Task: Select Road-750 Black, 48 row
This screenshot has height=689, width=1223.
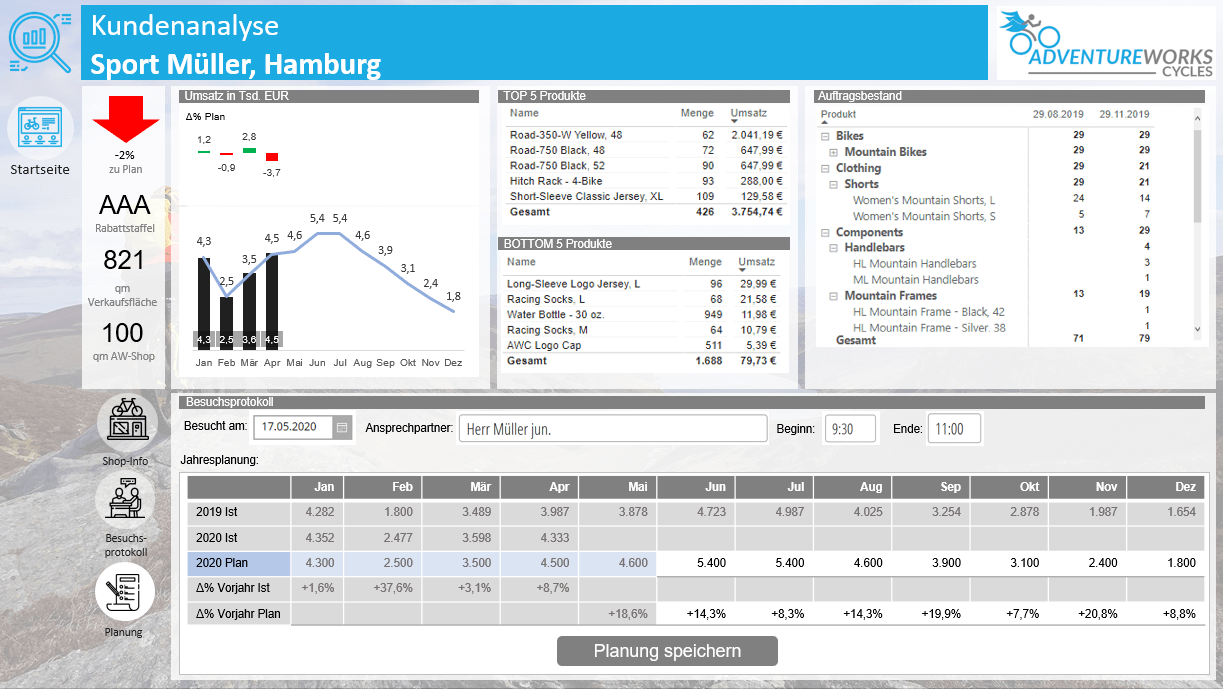Action: pyautogui.click(x=644, y=150)
